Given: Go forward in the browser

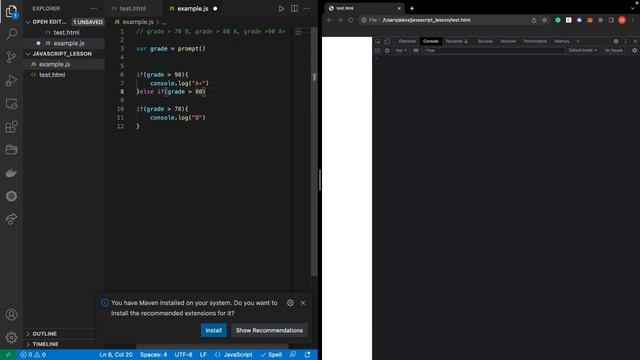Looking at the screenshot, I should 340,20.
